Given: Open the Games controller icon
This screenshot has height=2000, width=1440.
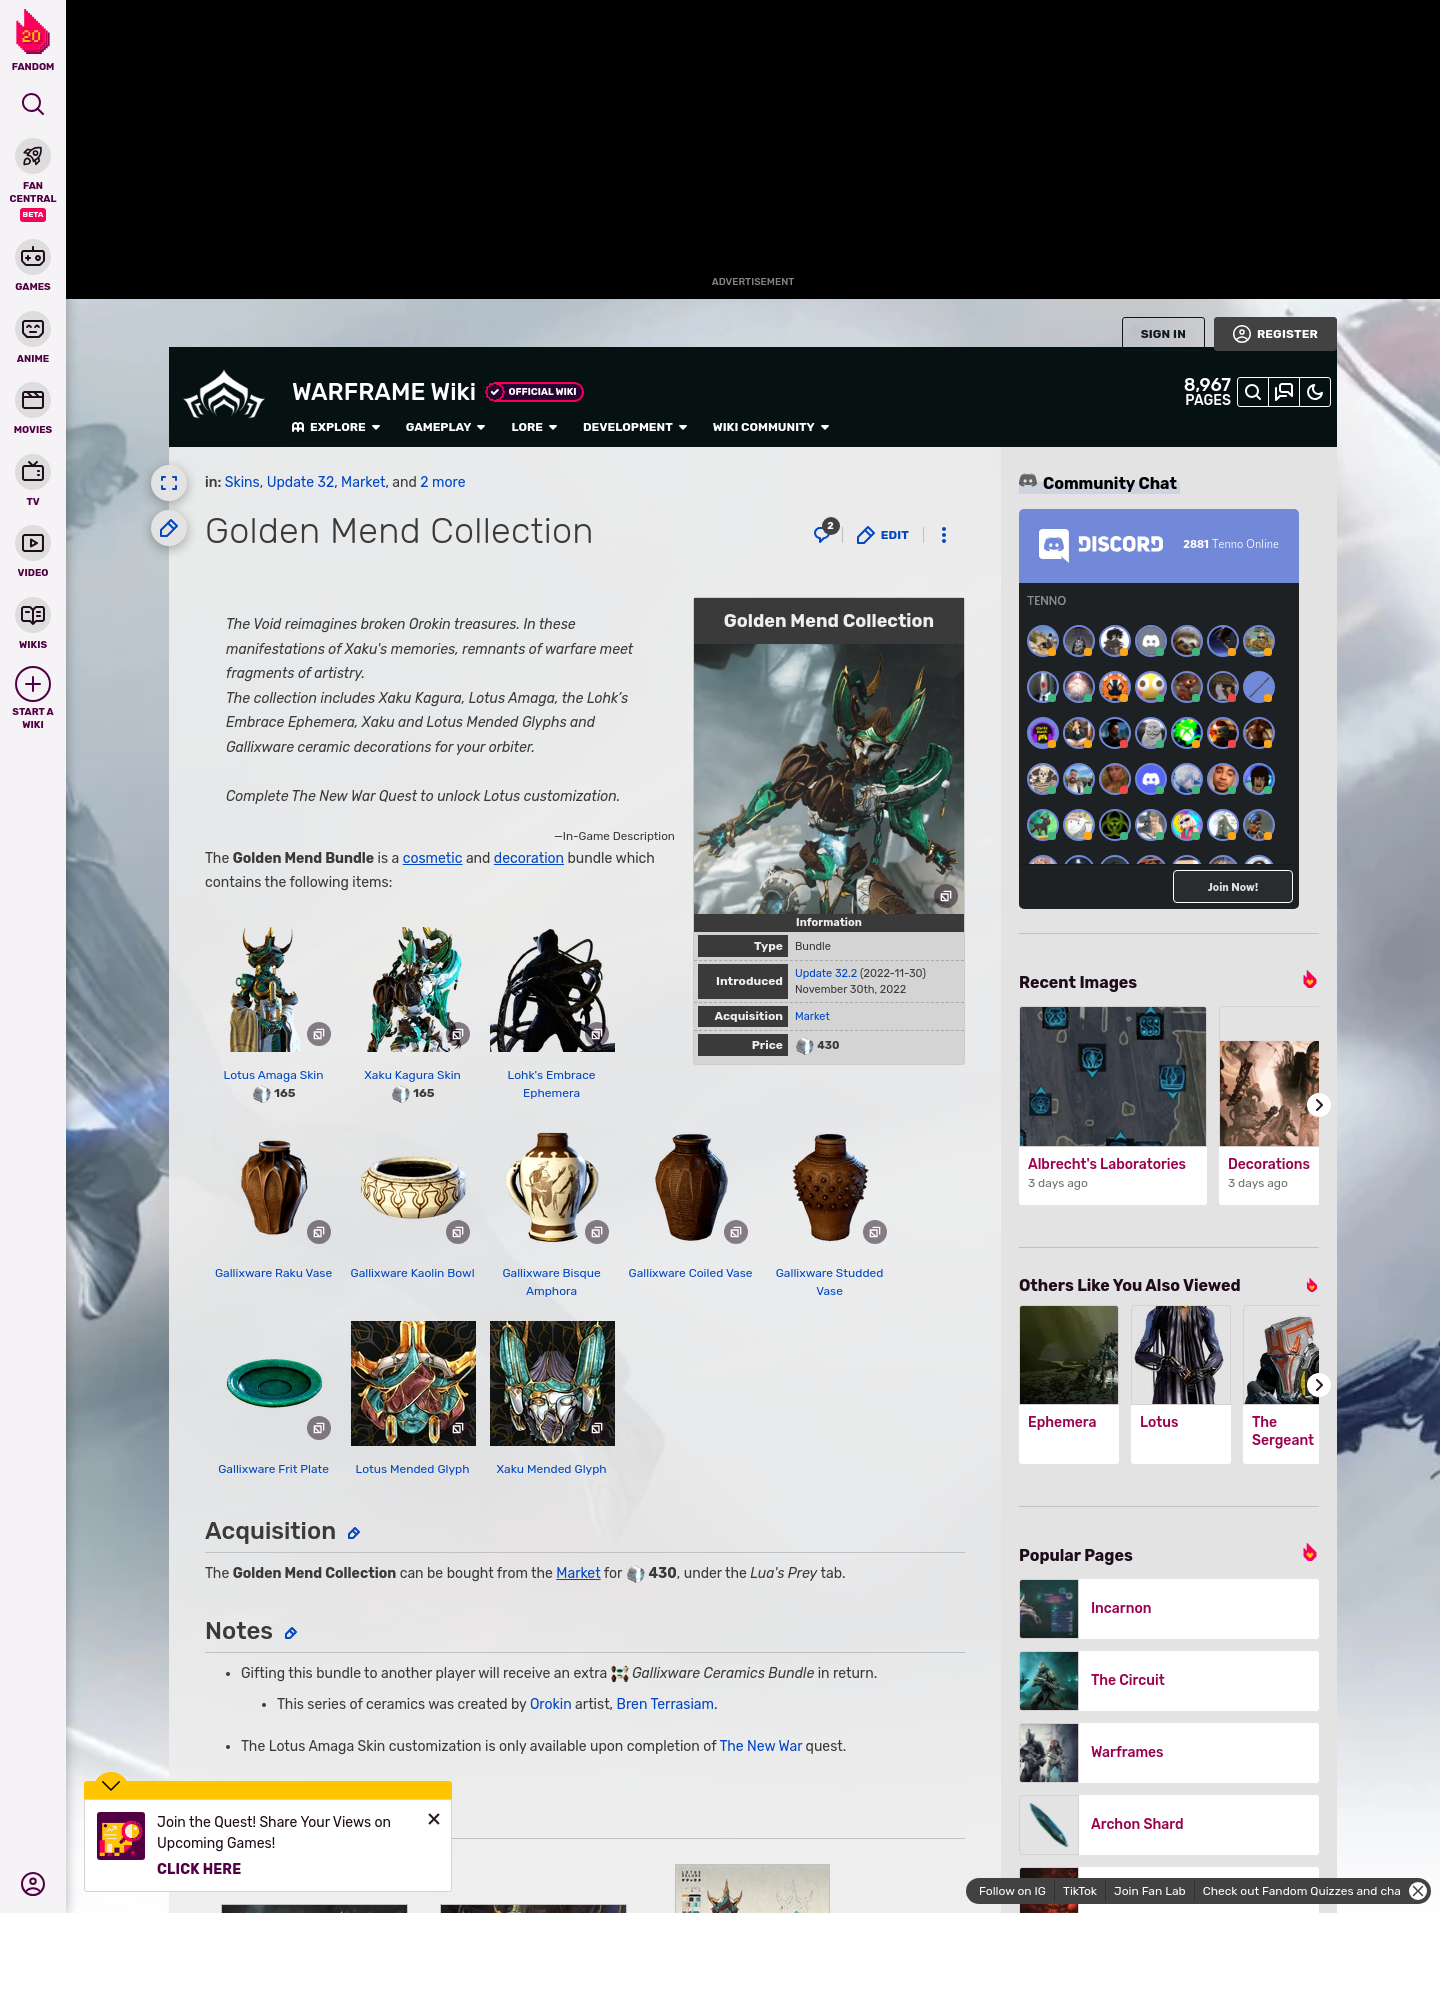Looking at the screenshot, I should point(33,257).
